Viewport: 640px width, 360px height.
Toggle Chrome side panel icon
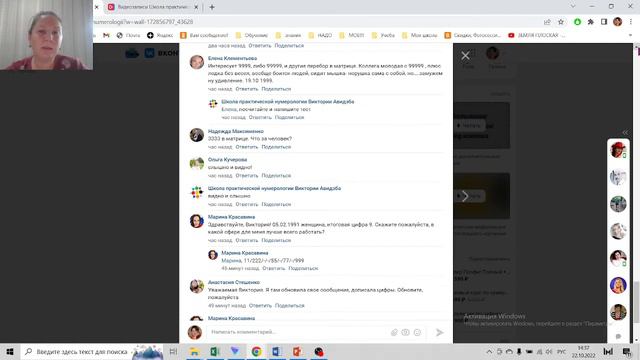point(604,22)
